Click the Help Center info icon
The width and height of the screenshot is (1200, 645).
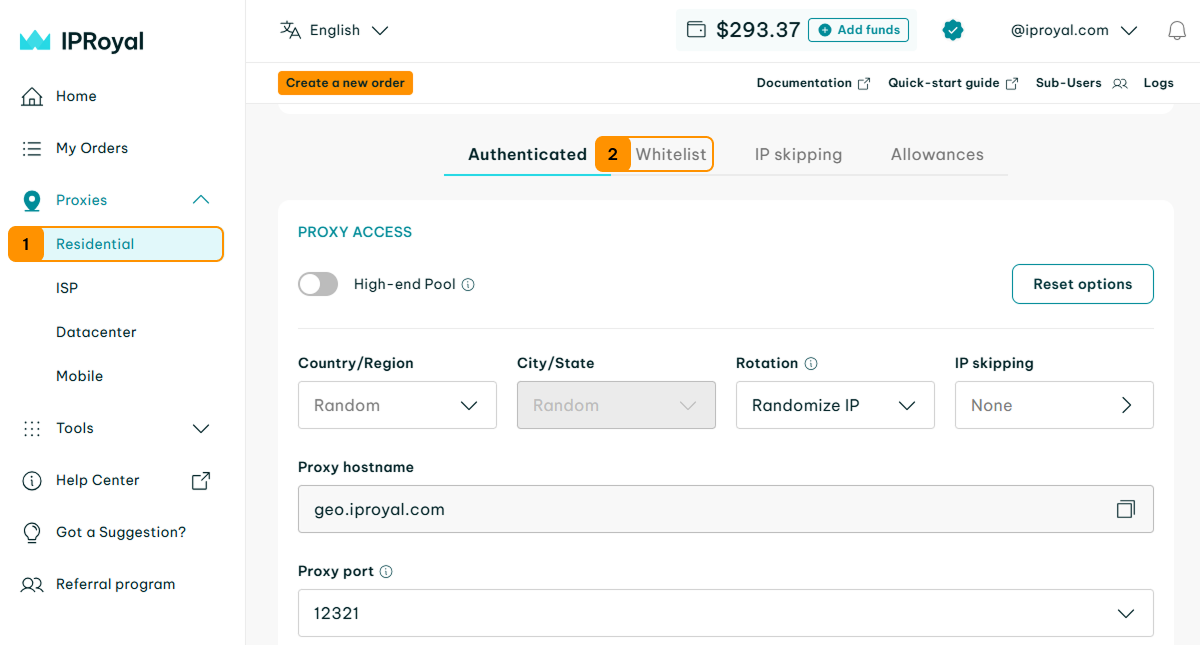[32, 480]
